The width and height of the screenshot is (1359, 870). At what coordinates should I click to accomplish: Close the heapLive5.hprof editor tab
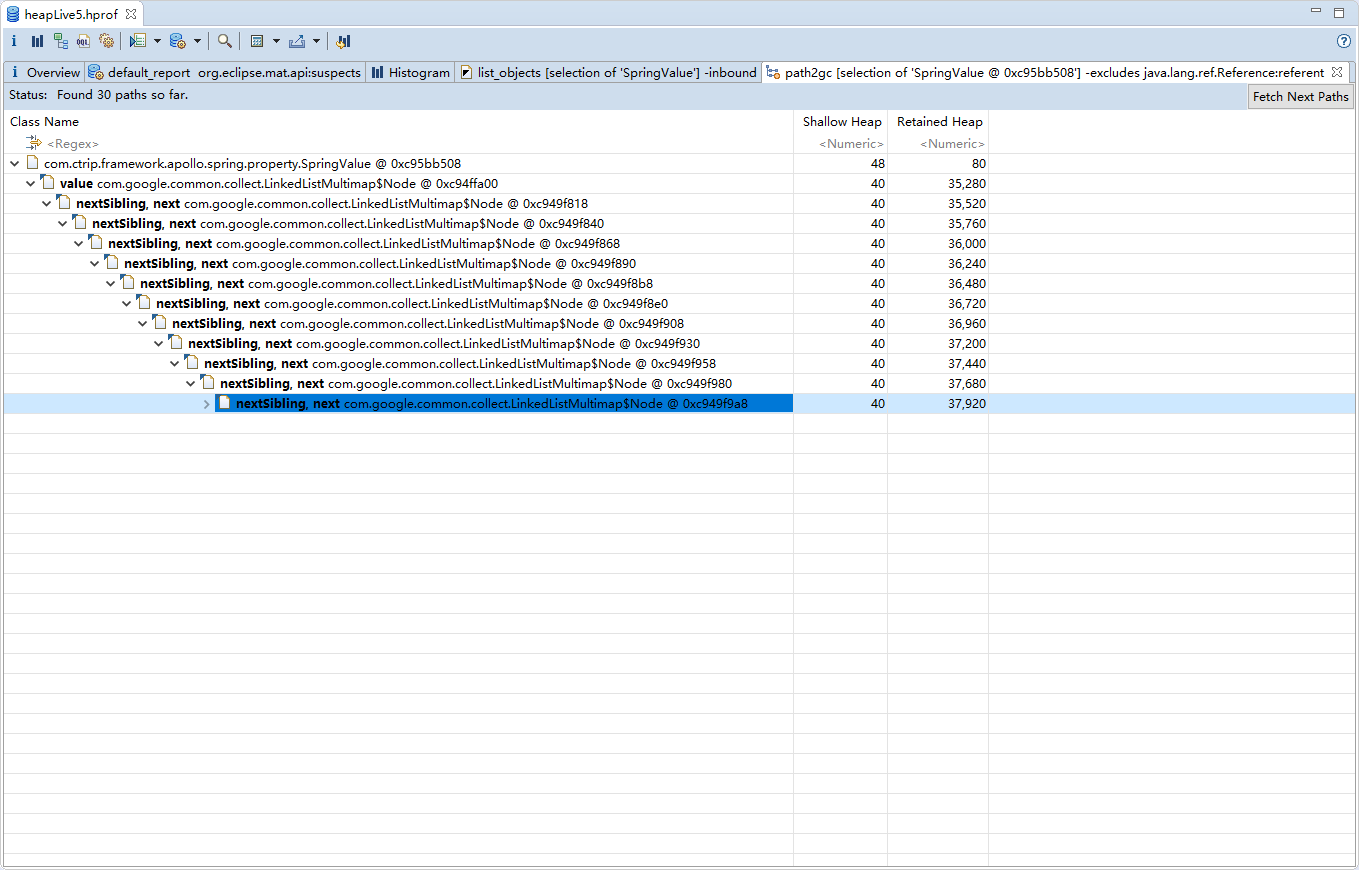(x=131, y=14)
